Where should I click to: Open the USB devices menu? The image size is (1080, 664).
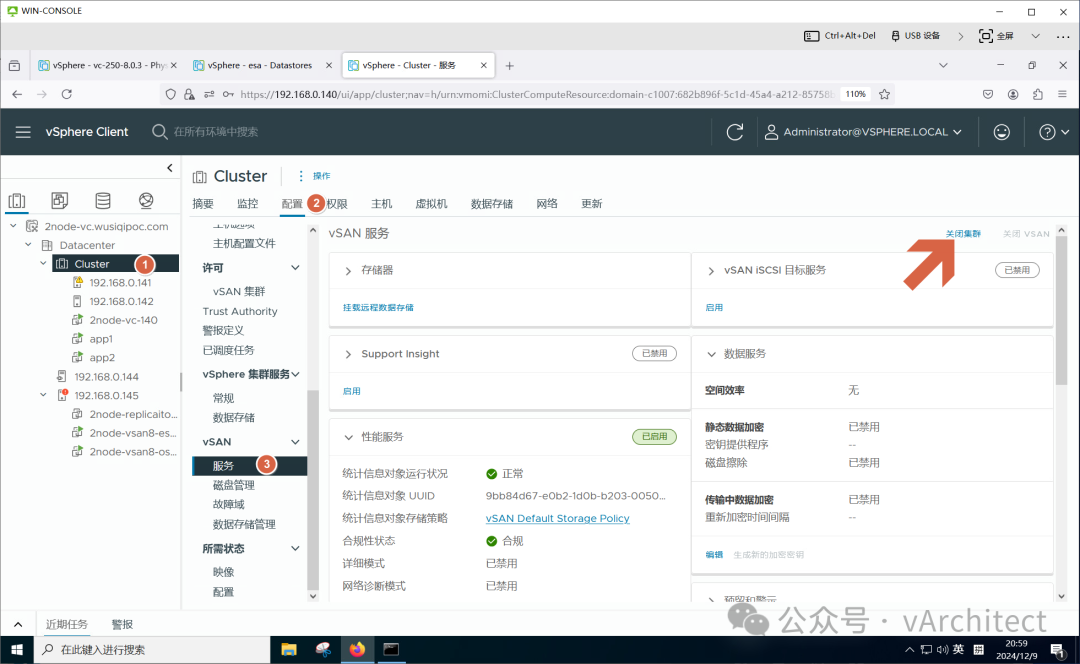point(915,36)
